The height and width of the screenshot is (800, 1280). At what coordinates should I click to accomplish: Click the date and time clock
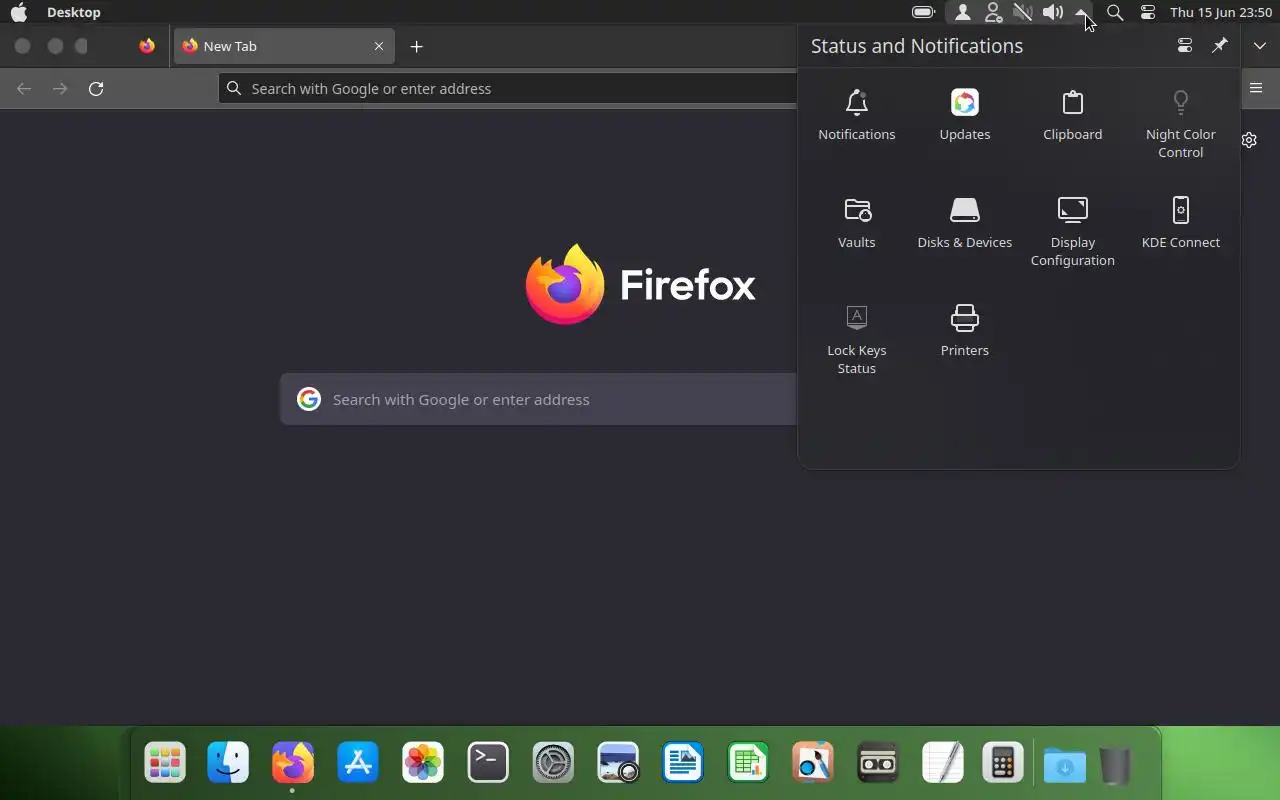point(1220,13)
